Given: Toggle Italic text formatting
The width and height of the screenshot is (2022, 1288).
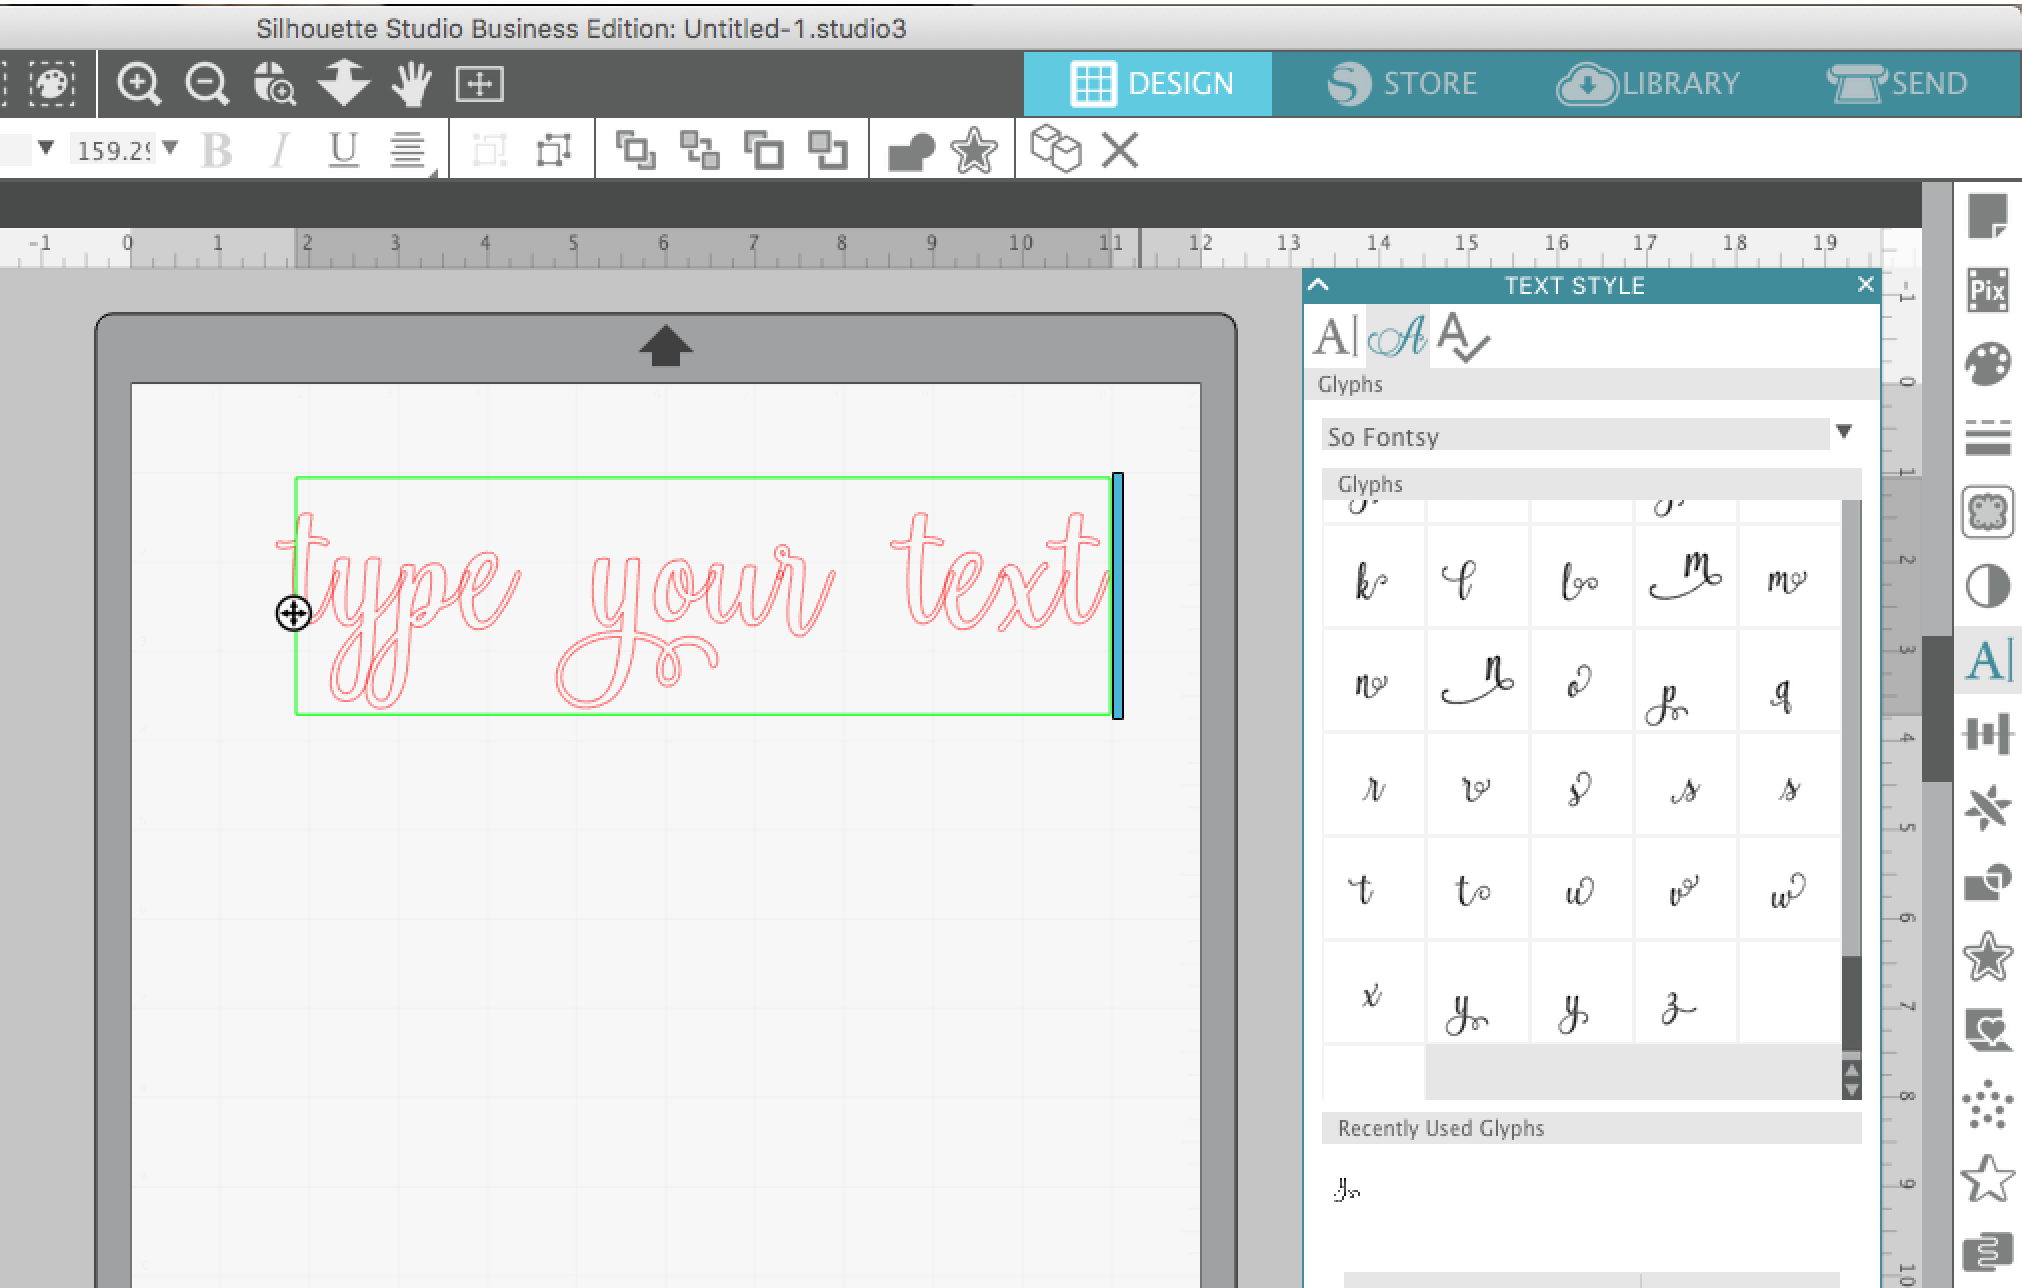Looking at the screenshot, I should click(x=280, y=152).
